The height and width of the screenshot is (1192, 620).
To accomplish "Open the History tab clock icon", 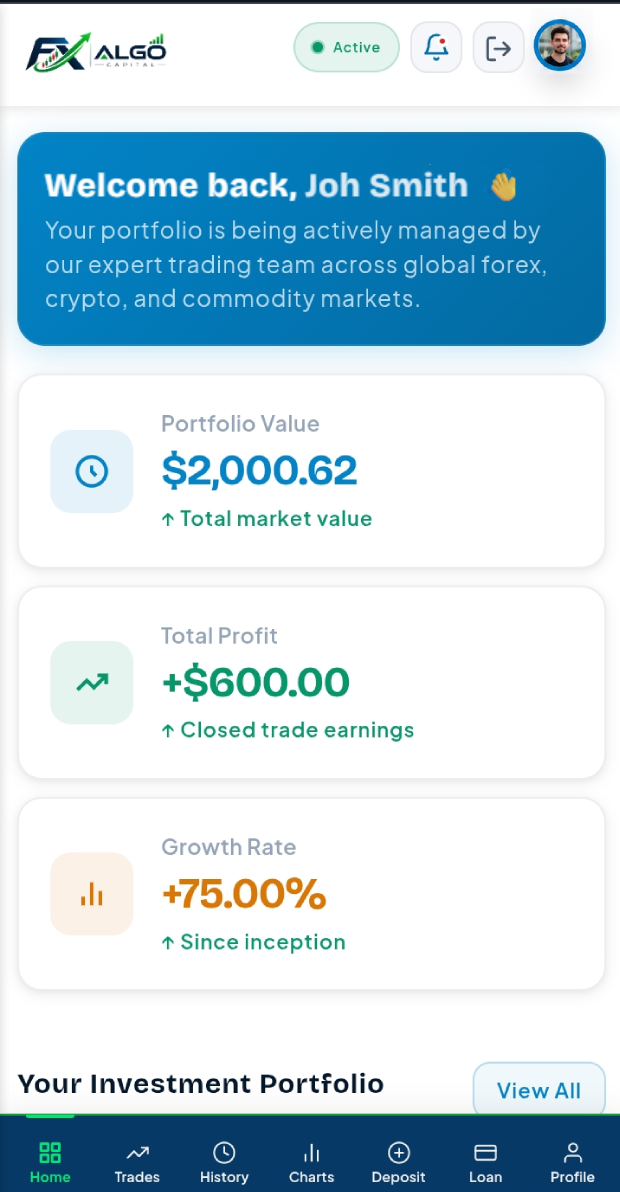I will coord(224,1152).
